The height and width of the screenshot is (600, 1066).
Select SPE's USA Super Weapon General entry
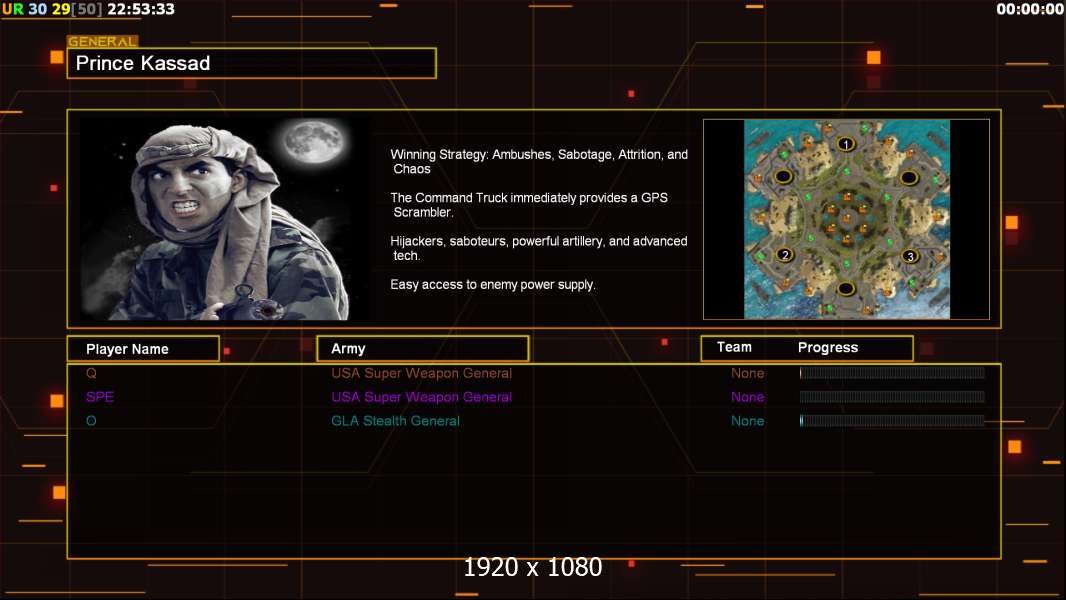tap(421, 397)
